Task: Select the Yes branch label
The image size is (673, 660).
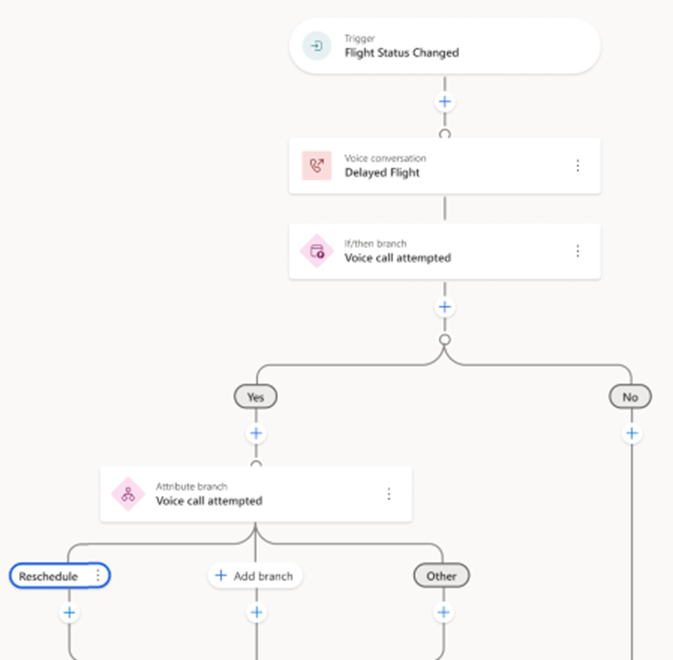Action: (256, 397)
